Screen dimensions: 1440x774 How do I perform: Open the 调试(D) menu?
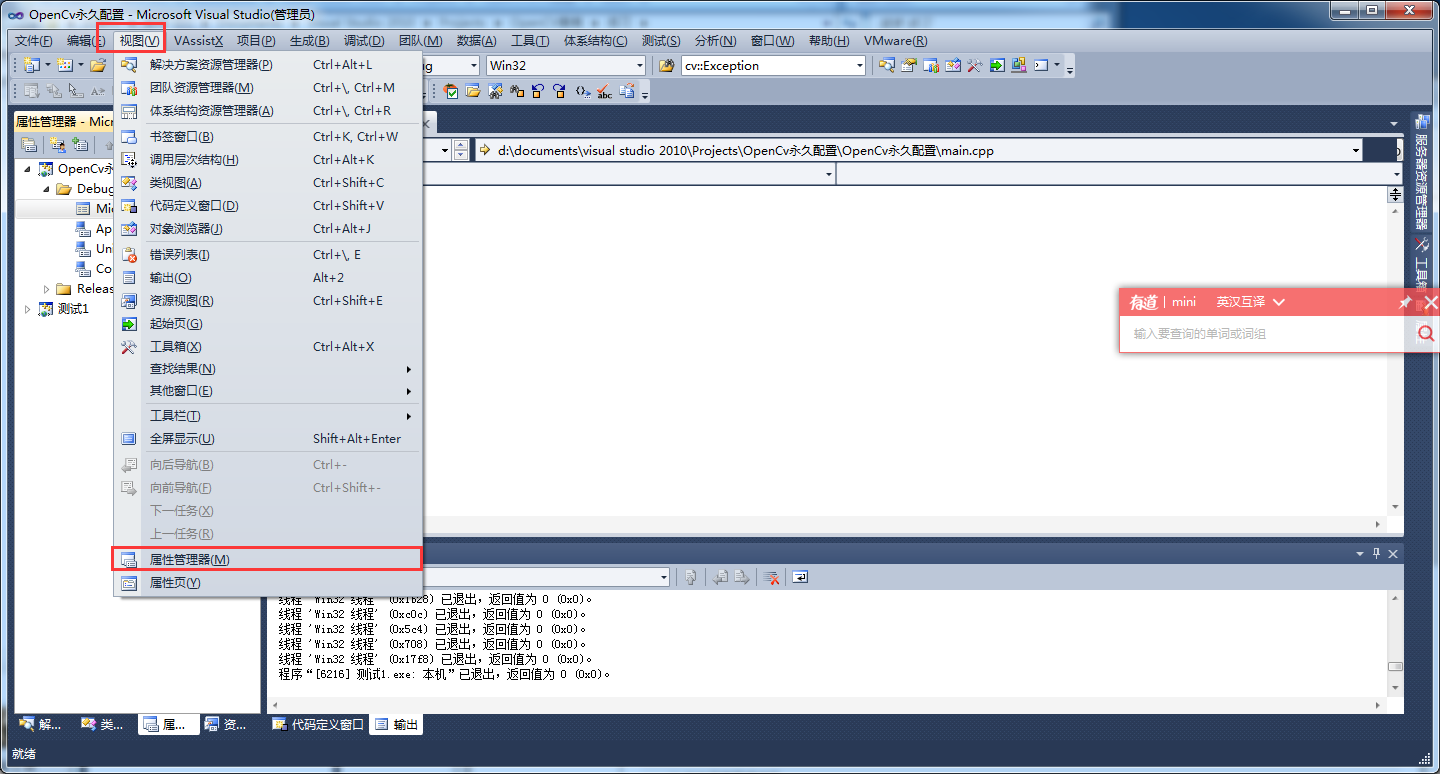coord(364,41)
